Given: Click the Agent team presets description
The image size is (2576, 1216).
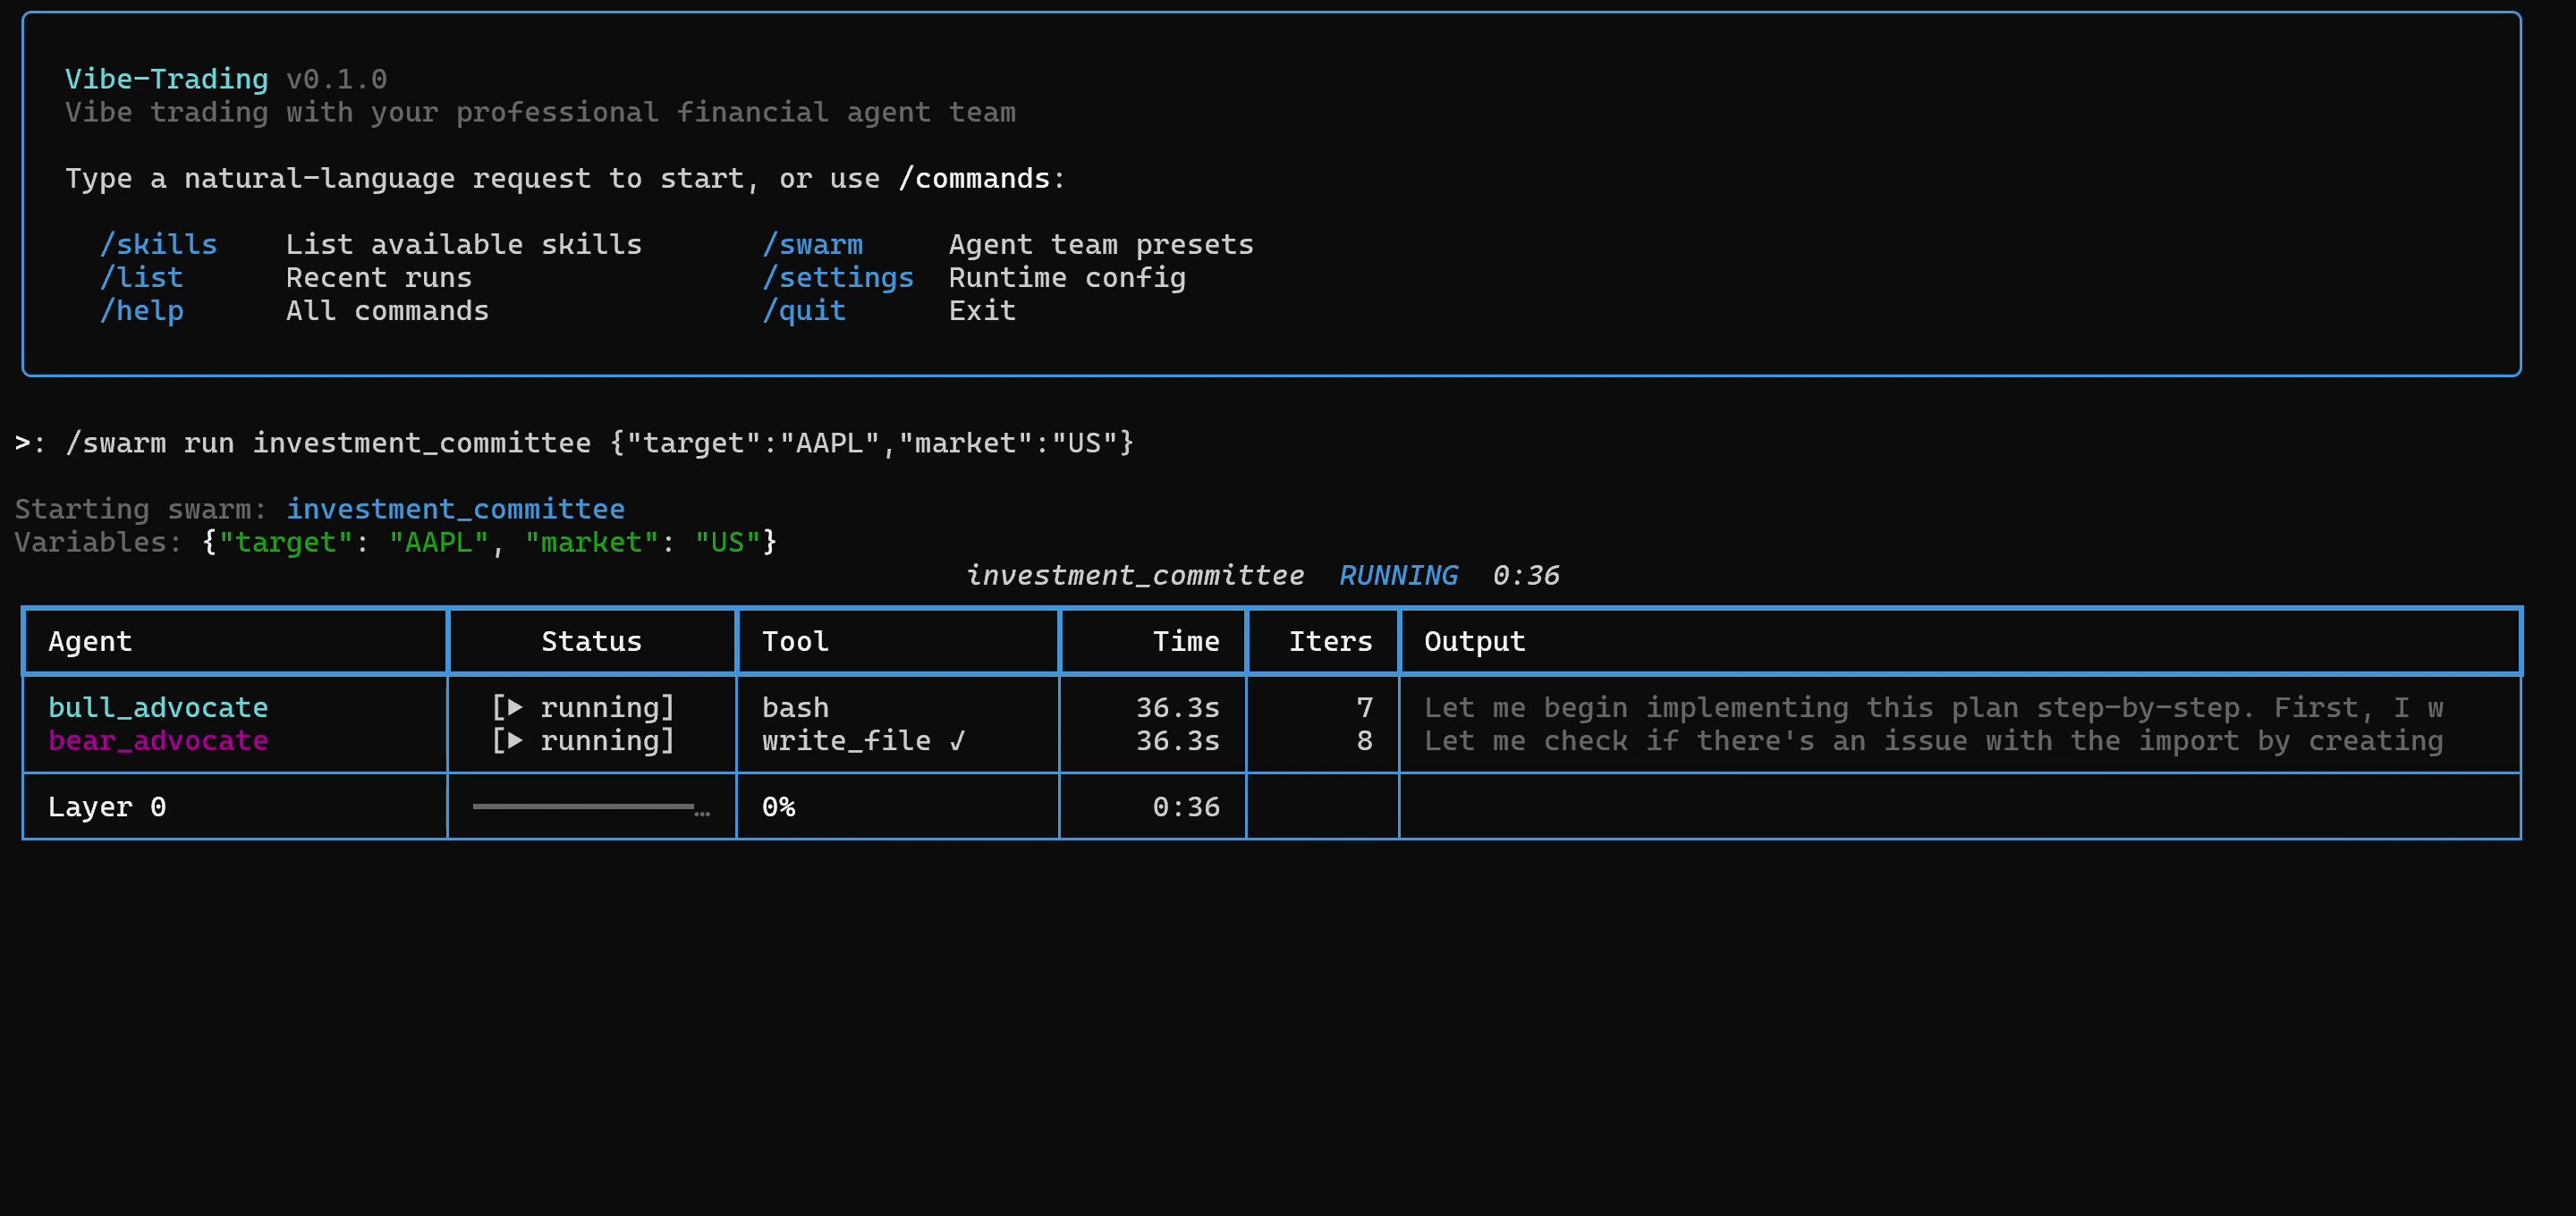Looking at the screenshot, I should click(1101, 244).
